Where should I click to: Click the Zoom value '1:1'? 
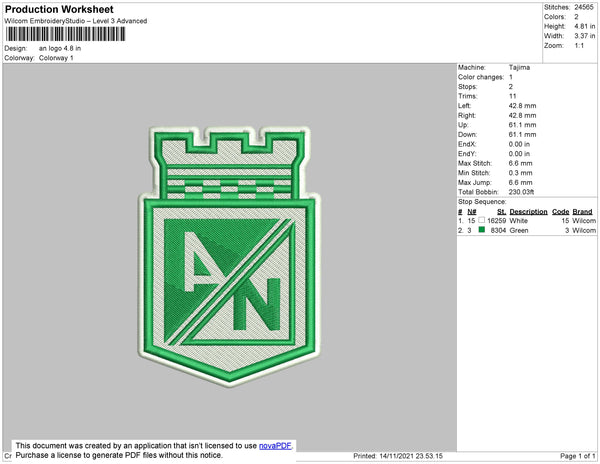point(579,46)
